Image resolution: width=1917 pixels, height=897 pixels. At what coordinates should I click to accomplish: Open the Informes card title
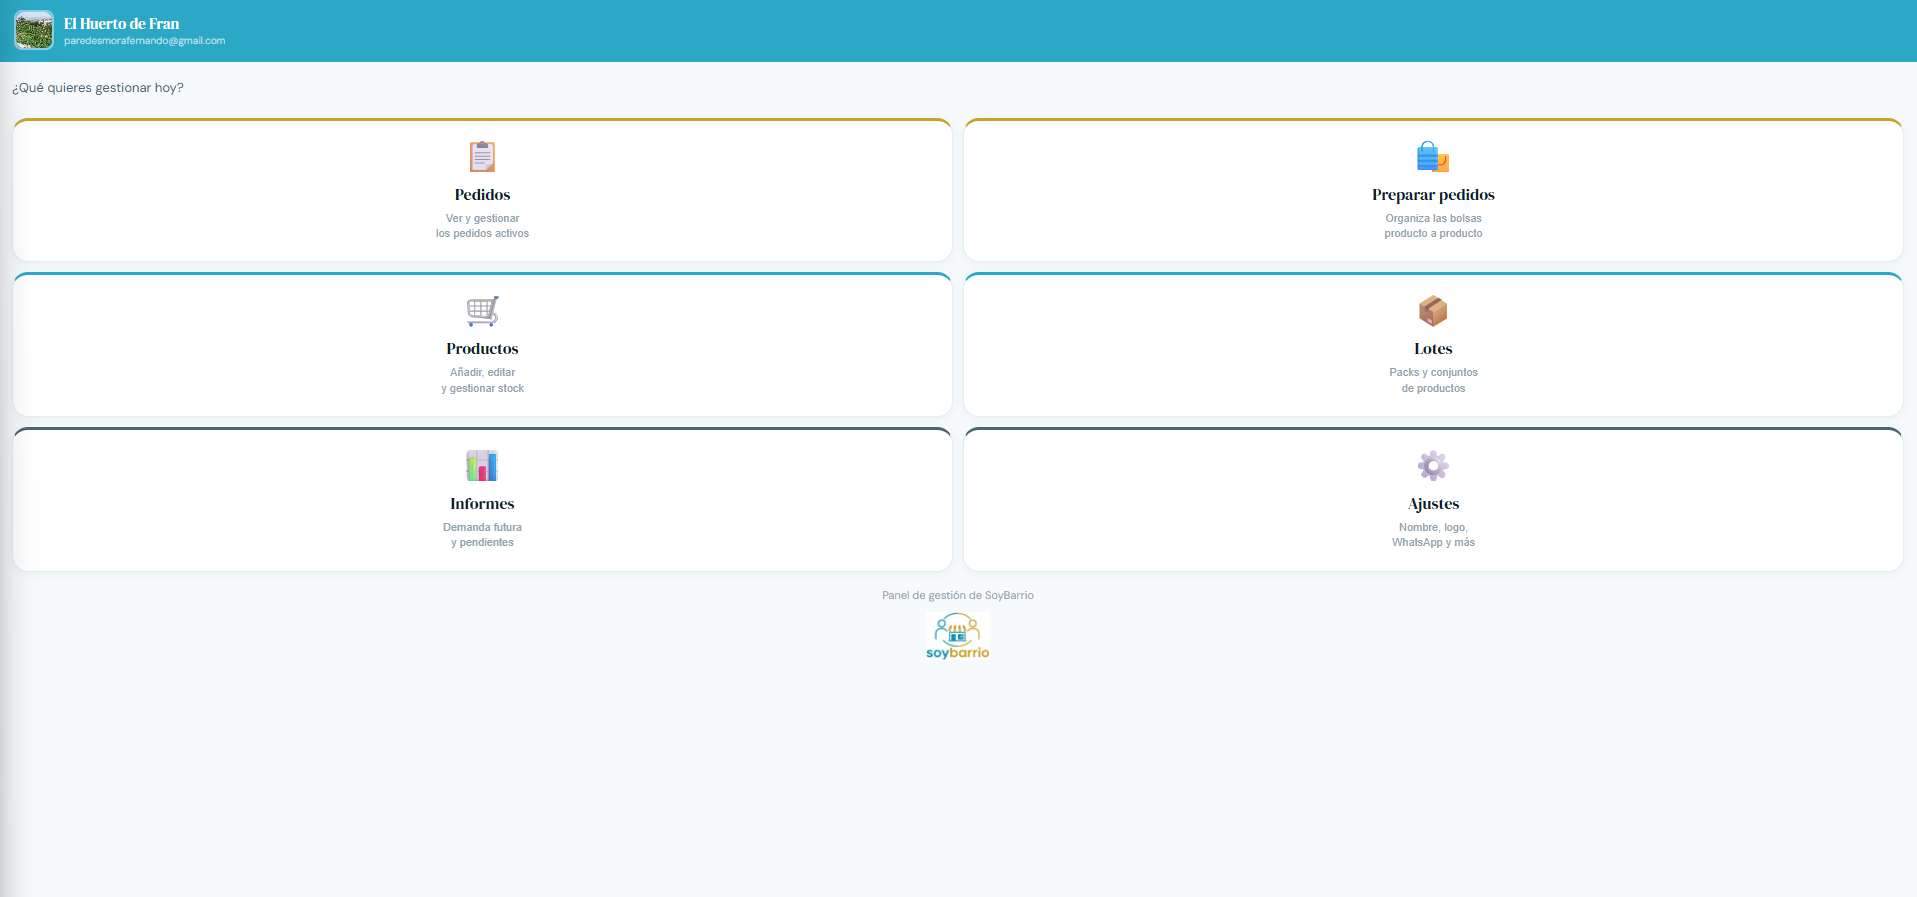pyautogui.click(x=482, y=504)
